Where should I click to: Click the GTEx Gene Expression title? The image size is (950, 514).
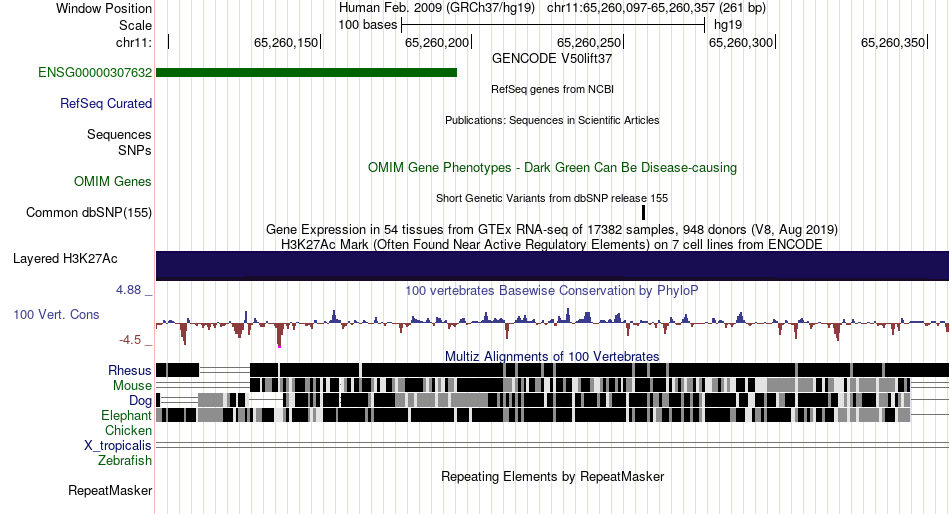(552, 230)
